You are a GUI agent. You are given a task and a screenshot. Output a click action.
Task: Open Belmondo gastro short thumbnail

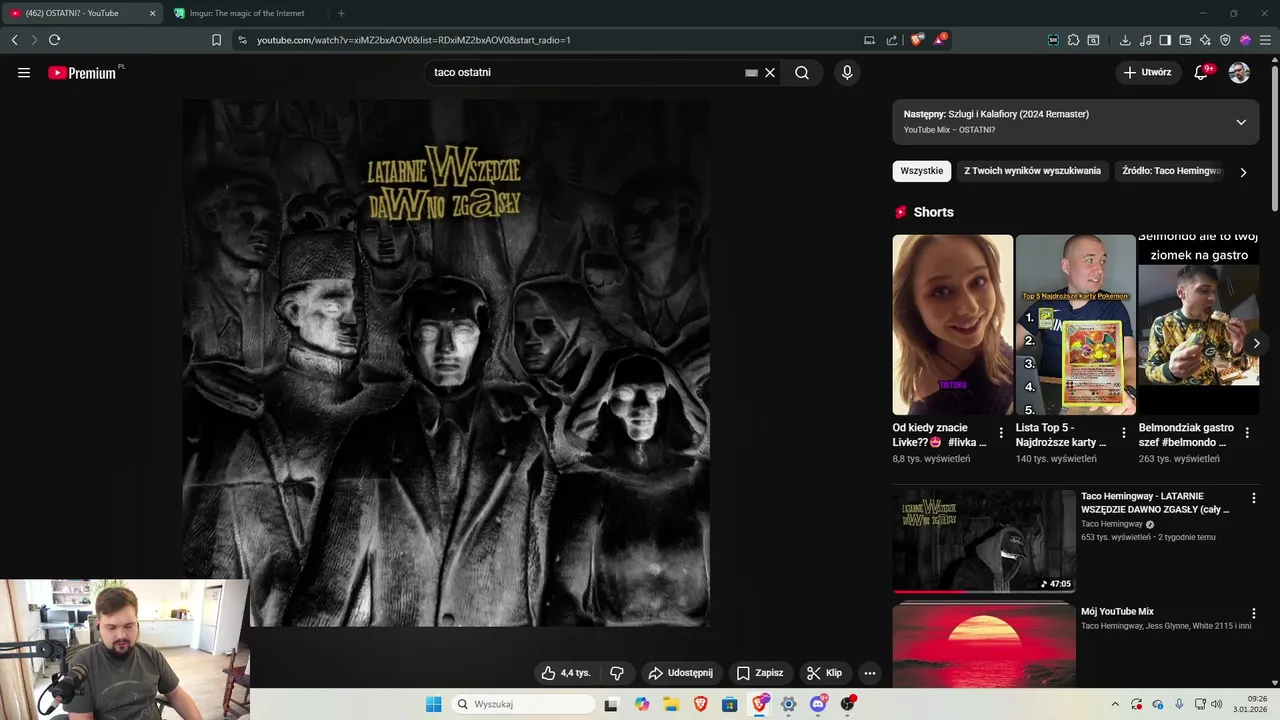(x=1199, y=324)
